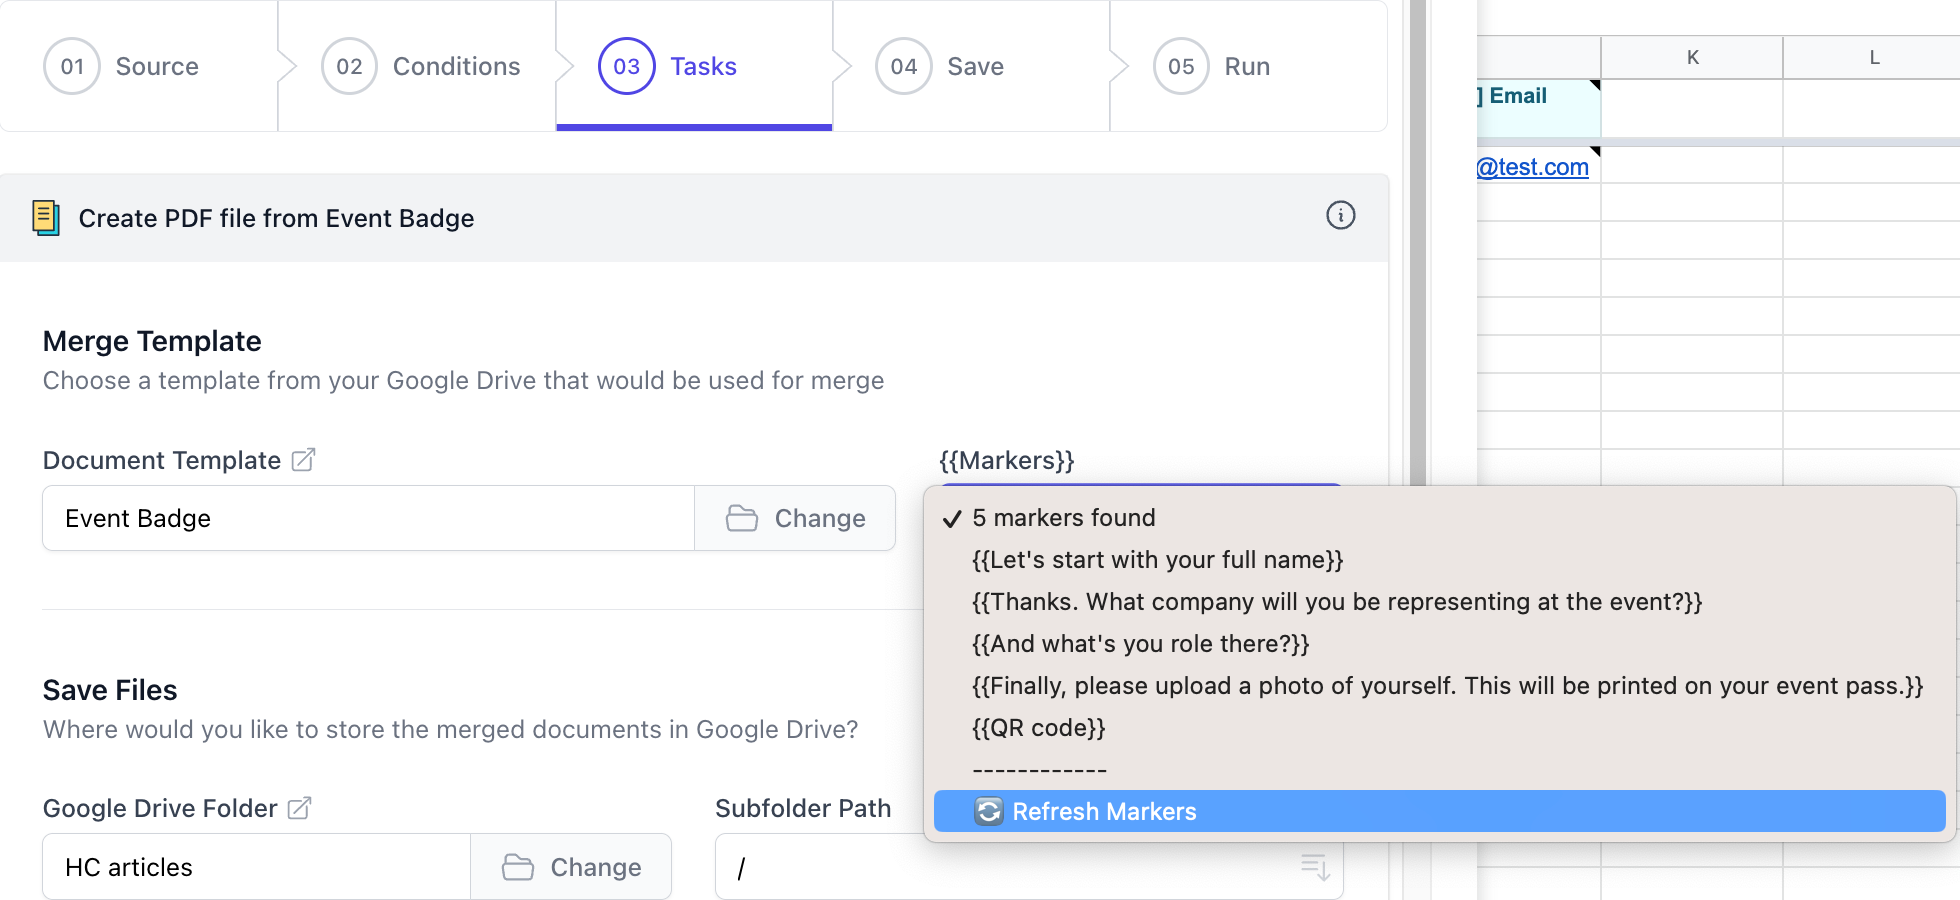Image resolution: width=1960 pixels, height=900 pixels.
Task: Click the document icon beside Create PDF title
Action: (x=46, y=218)
